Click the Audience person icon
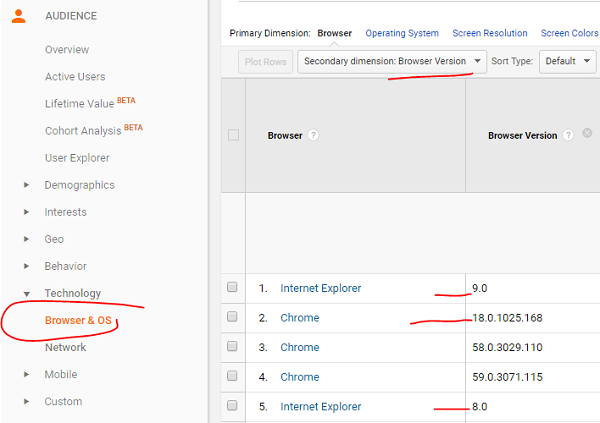The height and width of the screenshot is (423, 600). [18, 16]
